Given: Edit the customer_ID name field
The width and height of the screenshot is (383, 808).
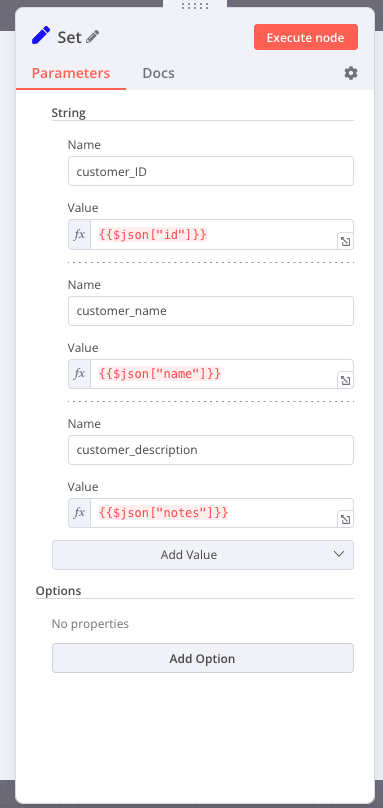Looking at the screenshot, I should 211,171.
